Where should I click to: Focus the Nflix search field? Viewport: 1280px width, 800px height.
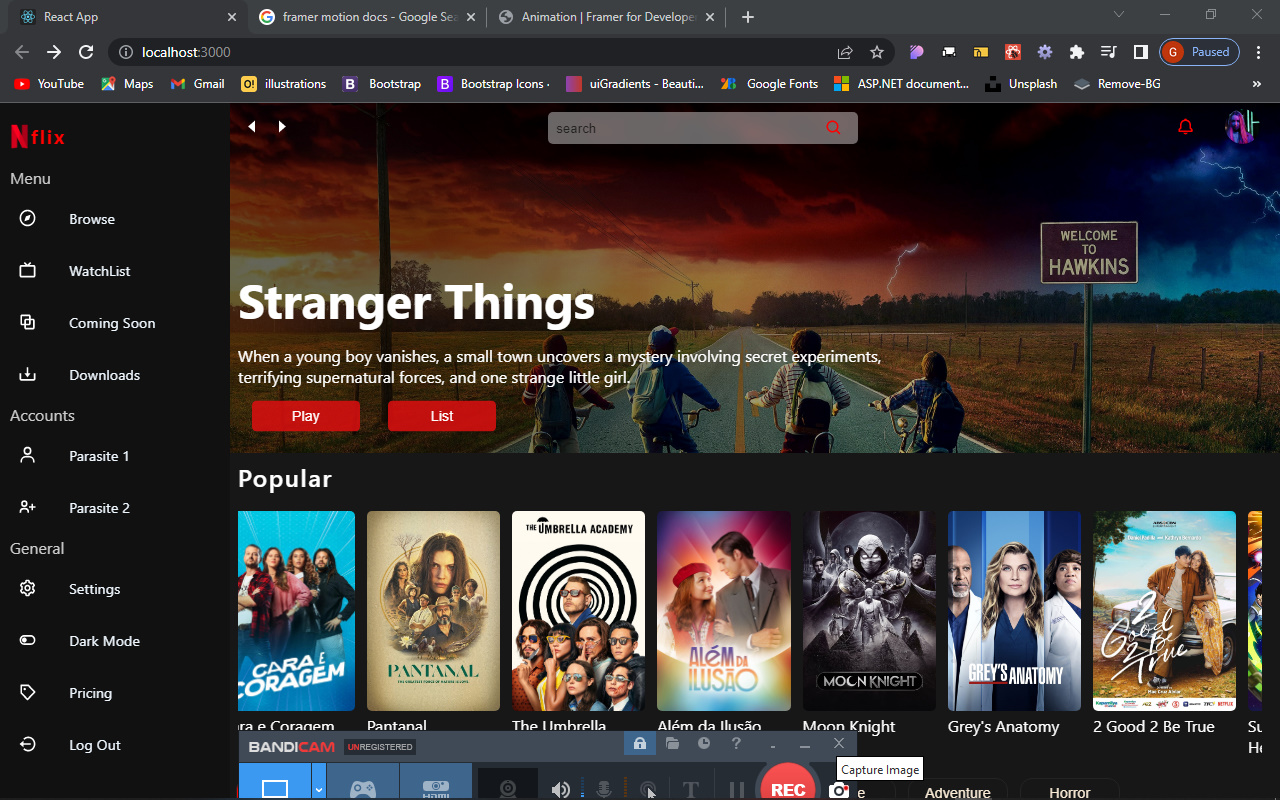click(703, 128)
